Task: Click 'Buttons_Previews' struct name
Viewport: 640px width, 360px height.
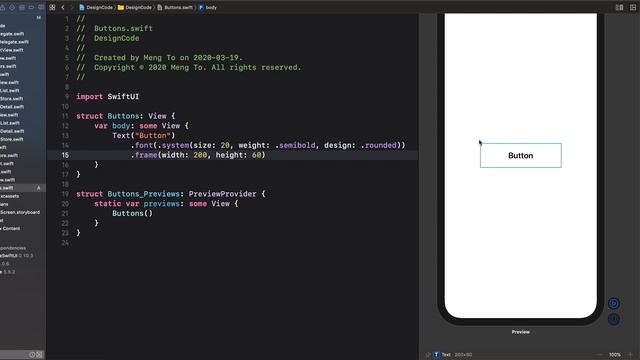Action: point(143,194)
